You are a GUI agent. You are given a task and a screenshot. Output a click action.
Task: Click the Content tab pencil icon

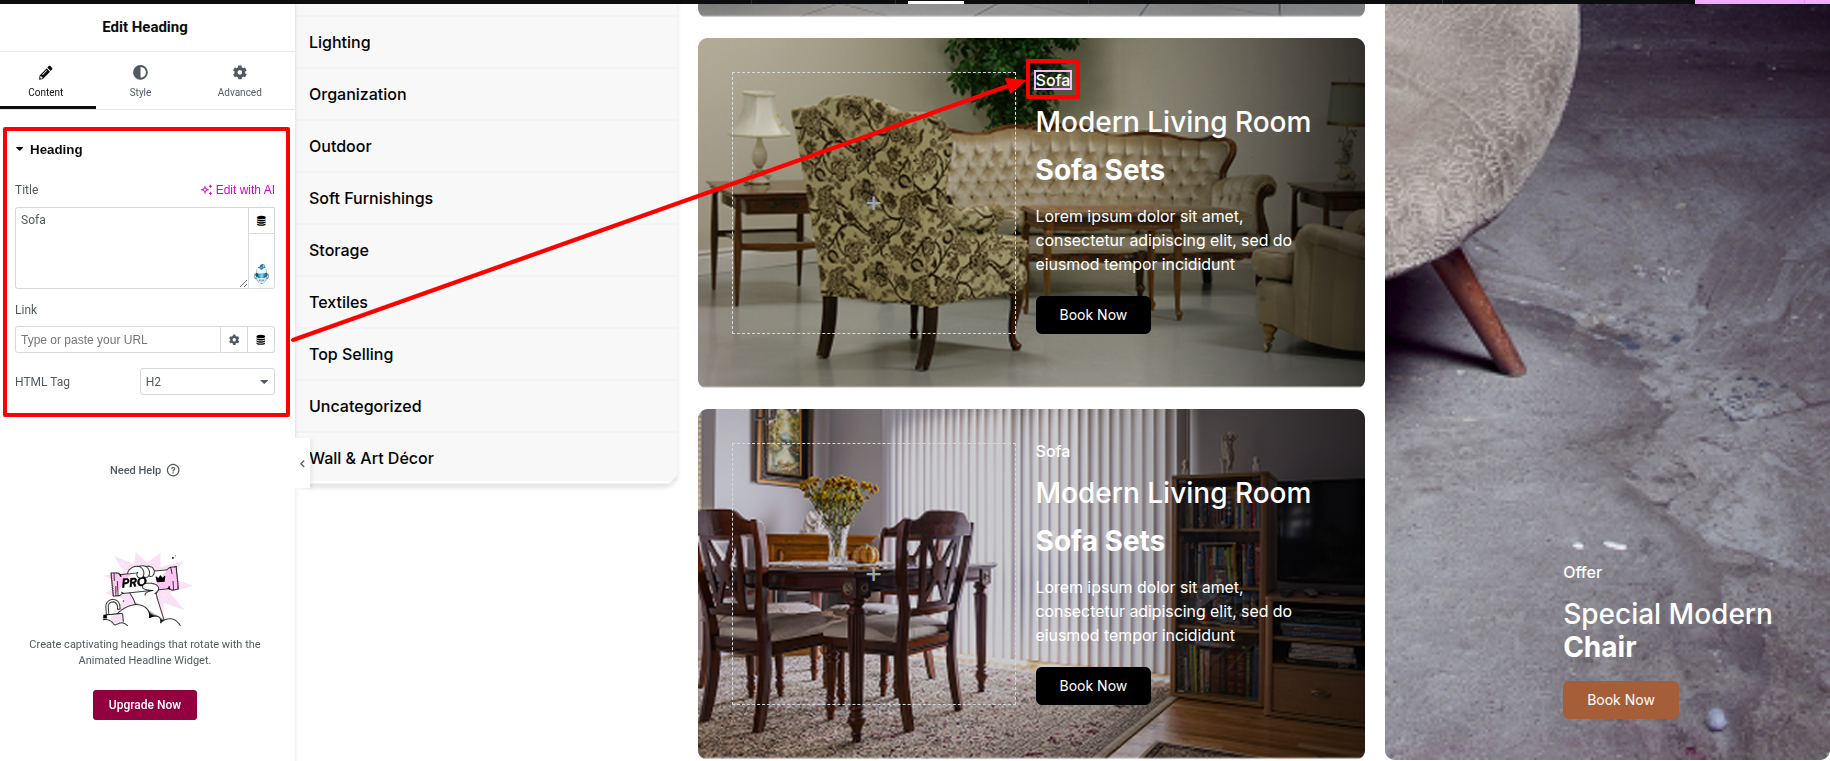[45, 72]
